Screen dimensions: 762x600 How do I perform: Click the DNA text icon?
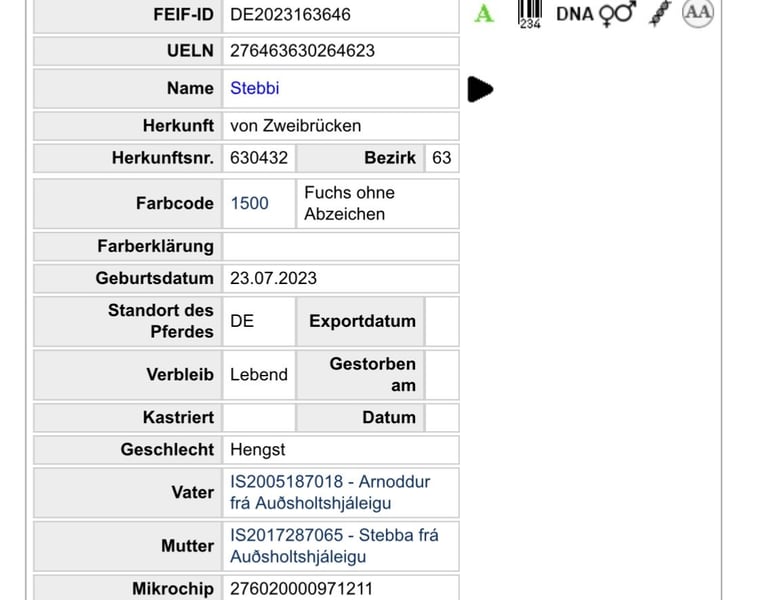click(574, 14)
